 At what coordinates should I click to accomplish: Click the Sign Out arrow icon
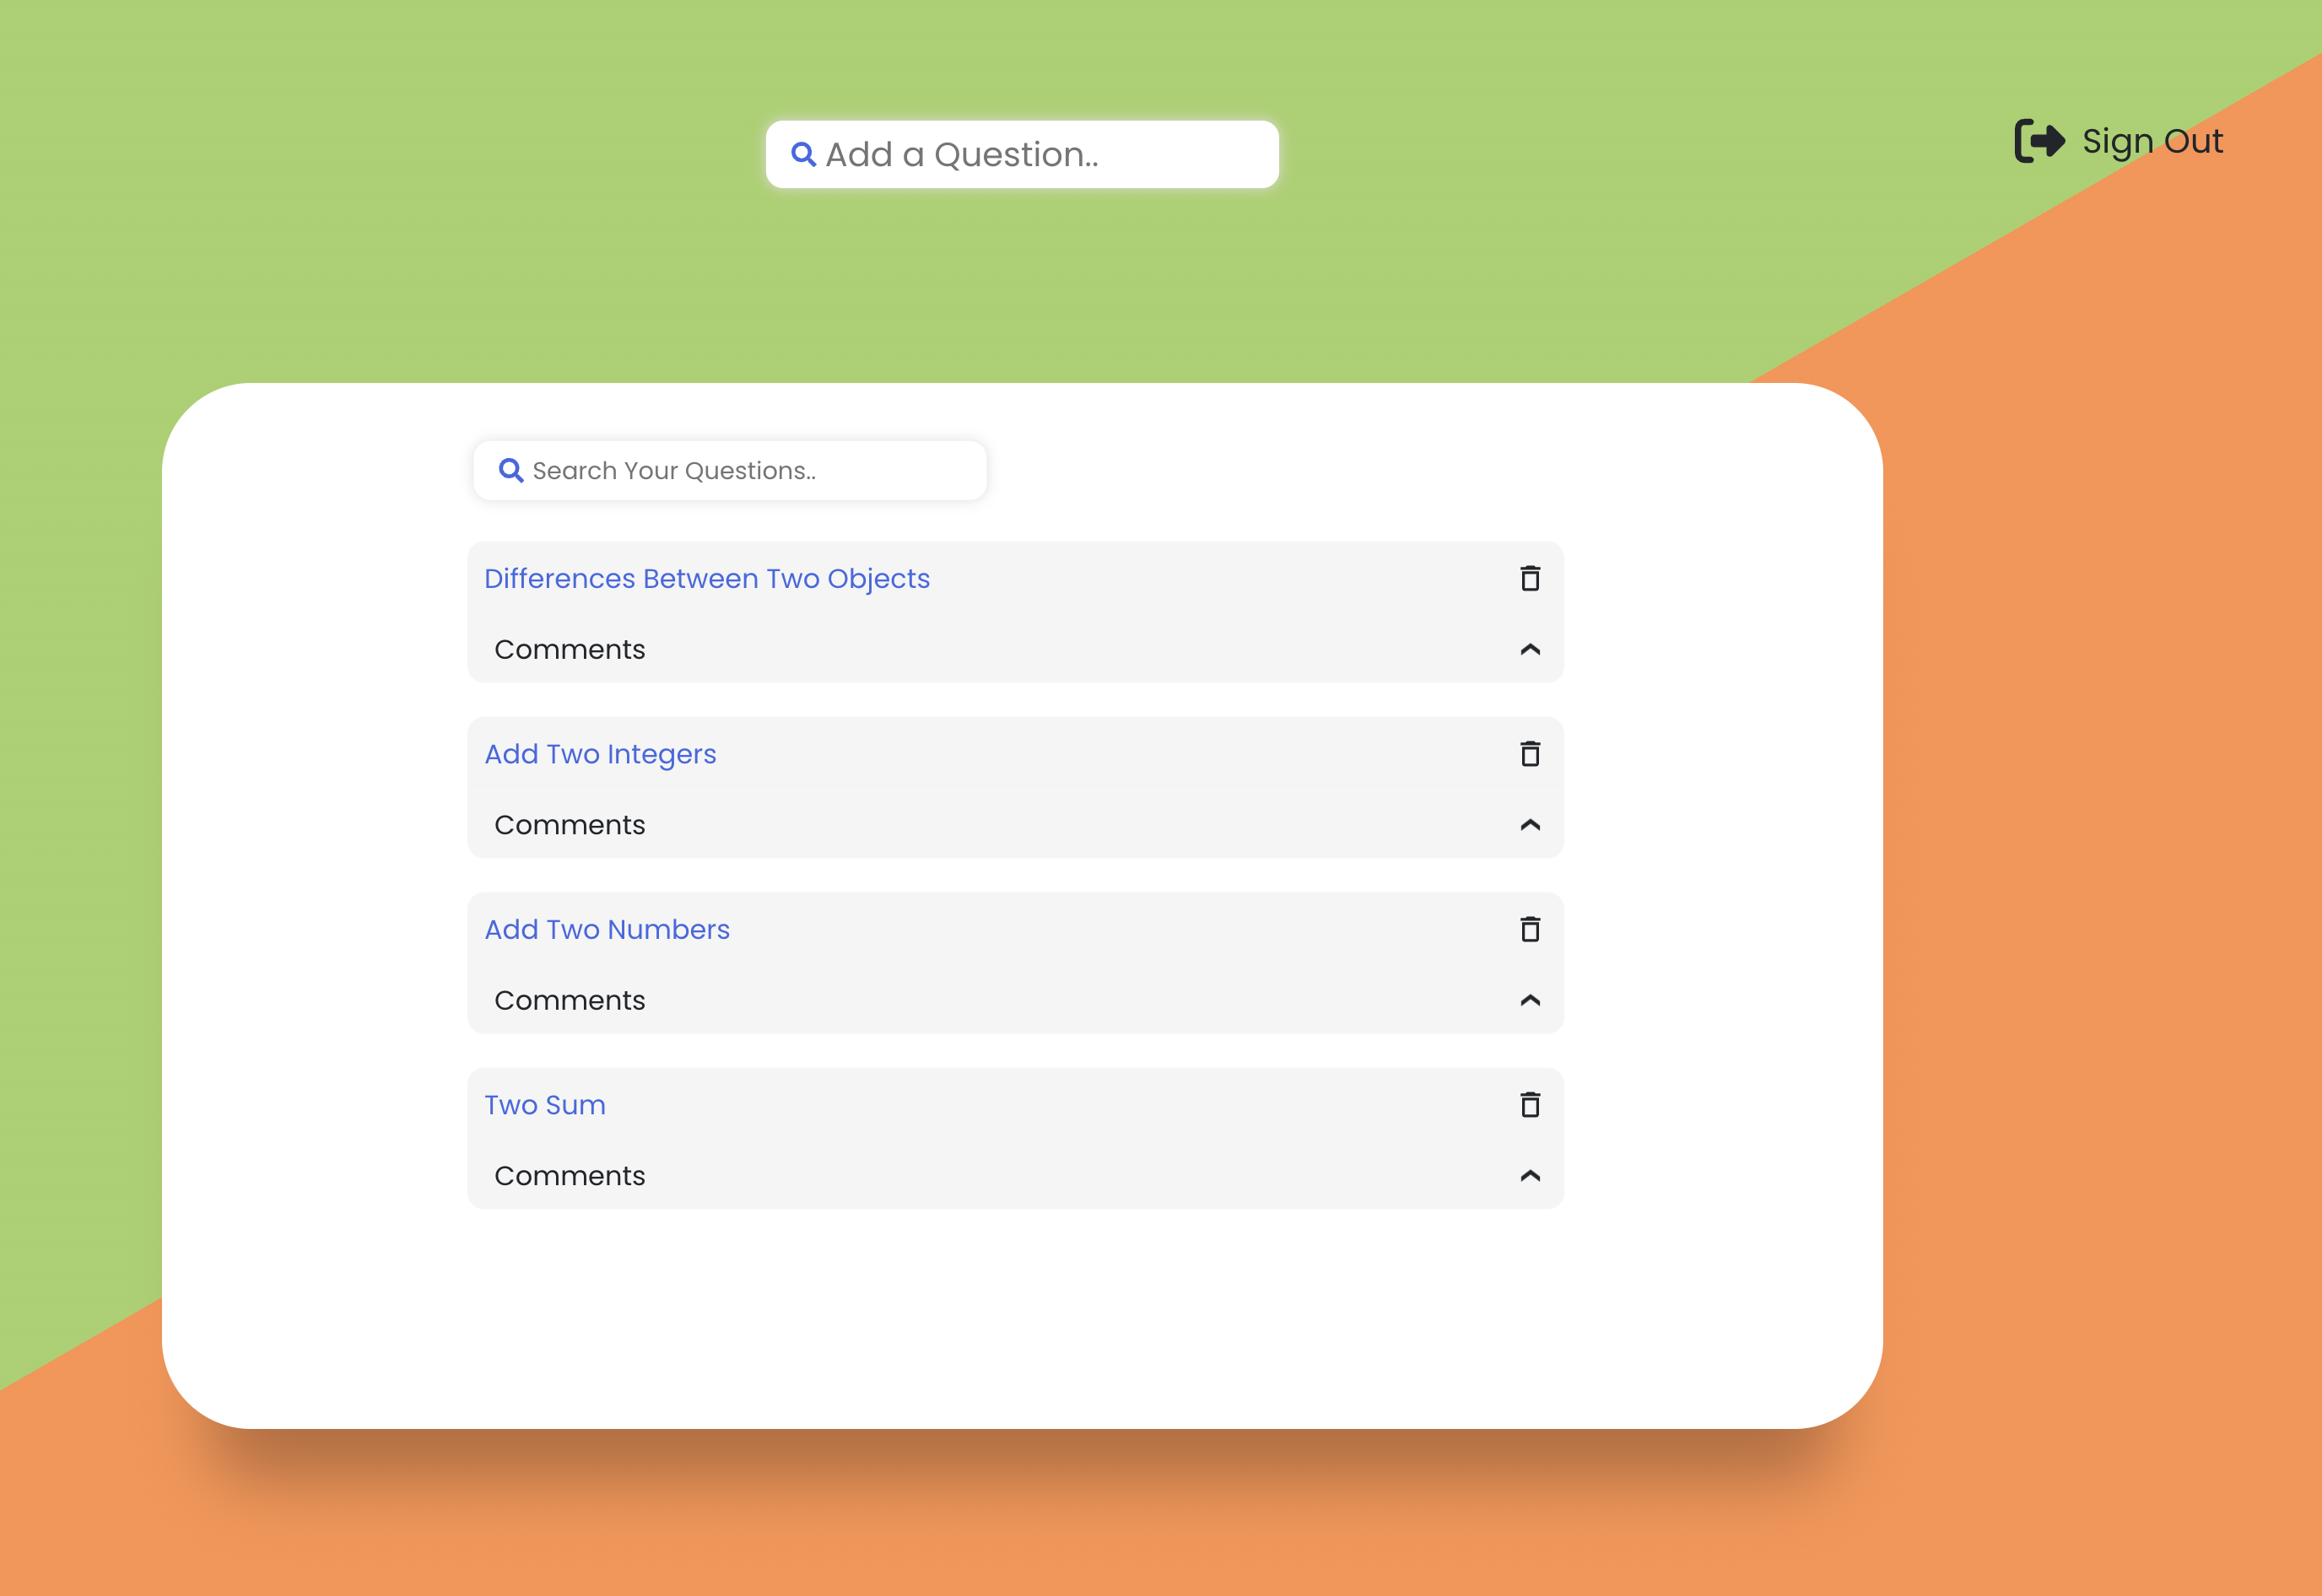[2038, 141]
